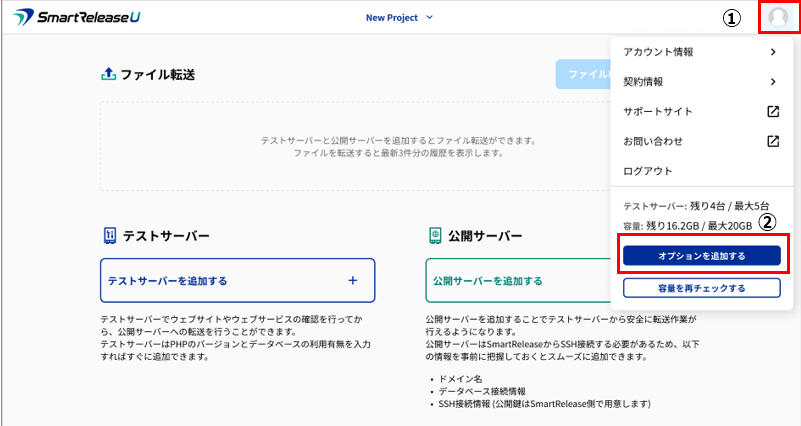Expand the 契約情報 submenu chevron
801x426 pixels.
pyautogui.click(x=772, y=82)
